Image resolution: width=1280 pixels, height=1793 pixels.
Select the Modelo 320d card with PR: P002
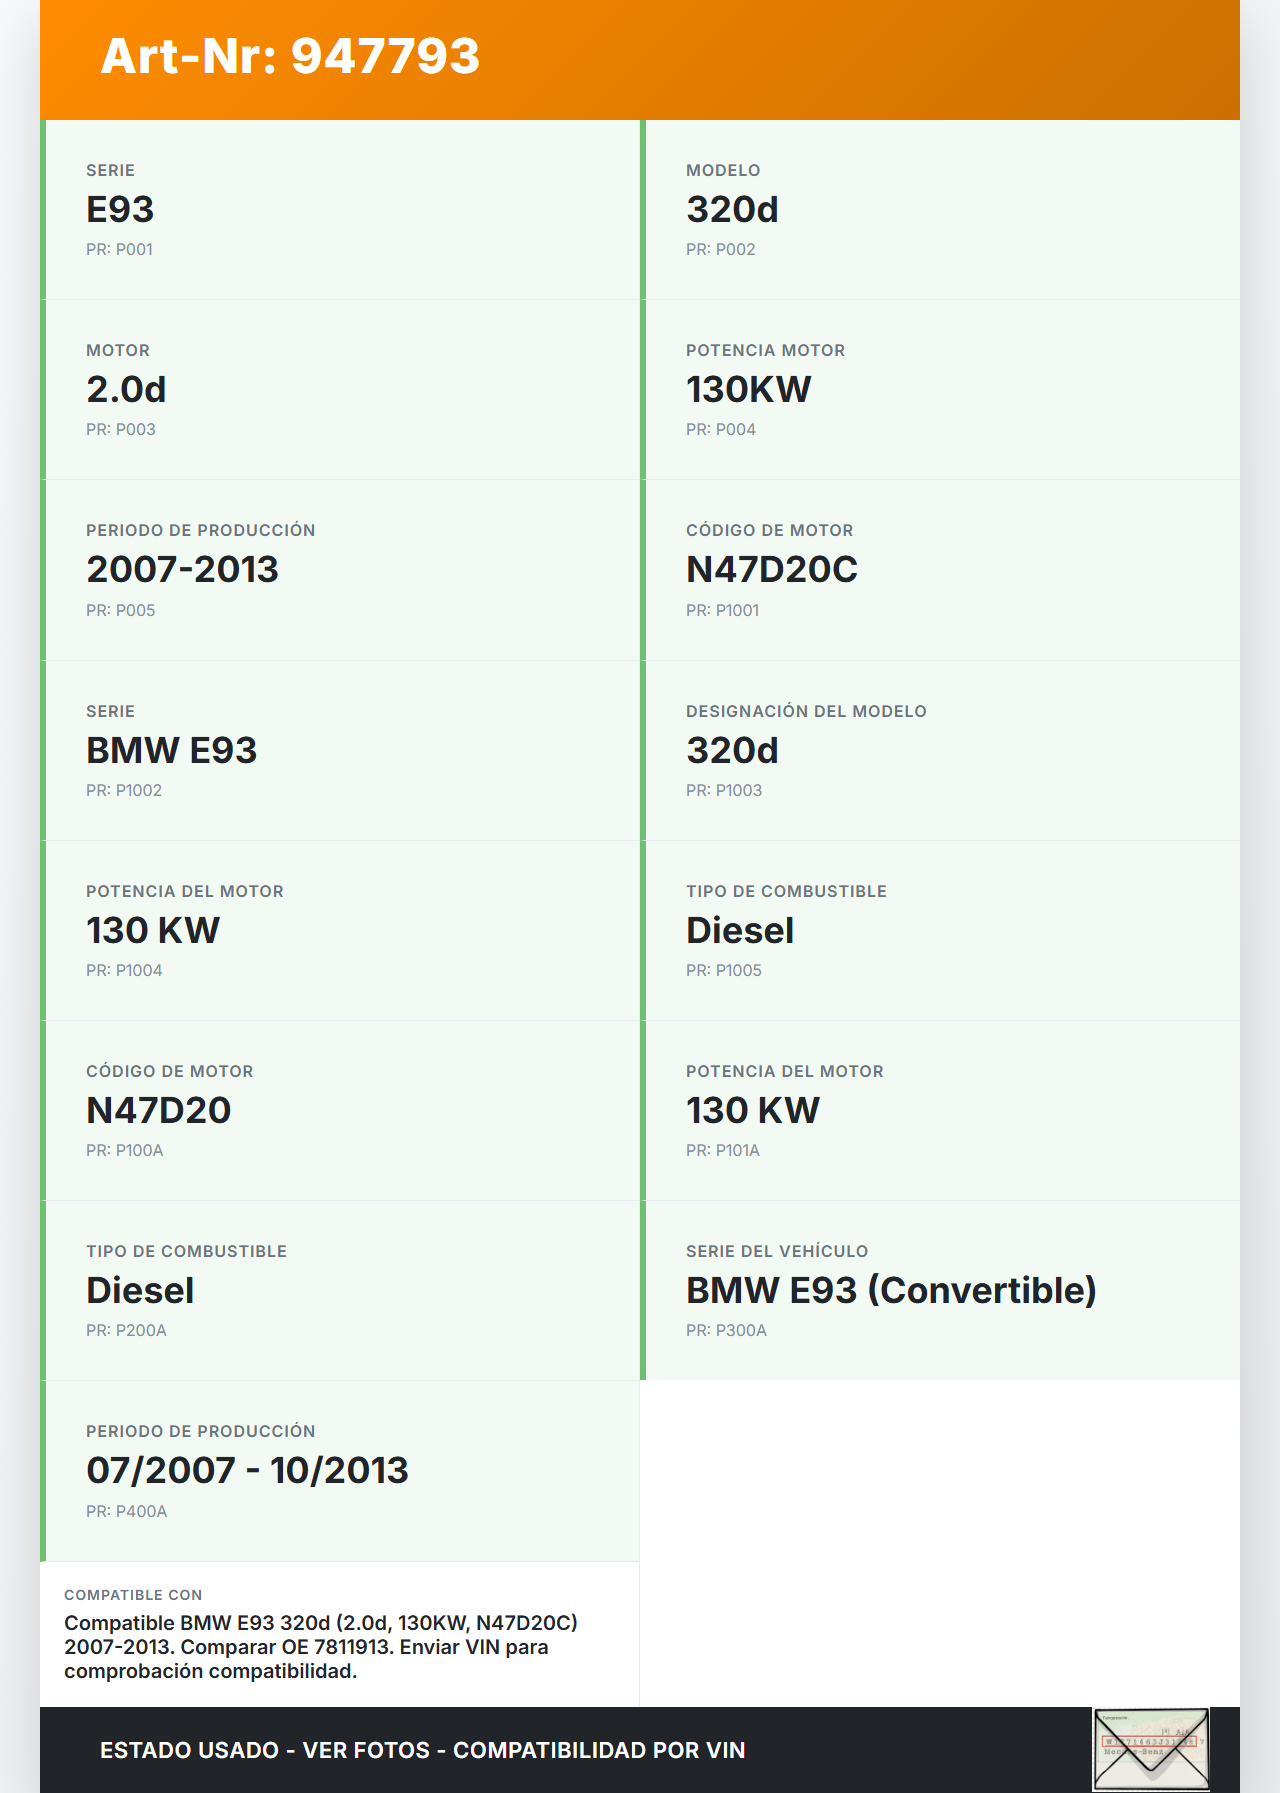[940, 210]
